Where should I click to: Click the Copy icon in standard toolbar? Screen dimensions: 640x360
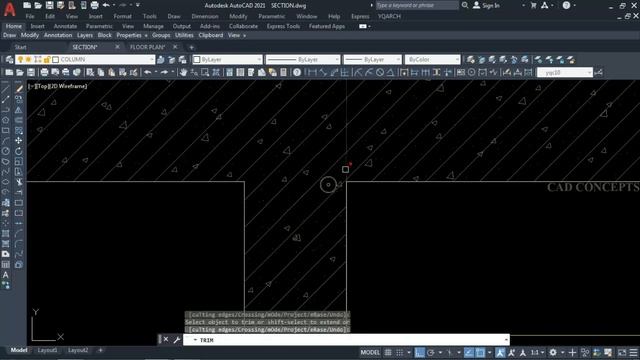101,73
